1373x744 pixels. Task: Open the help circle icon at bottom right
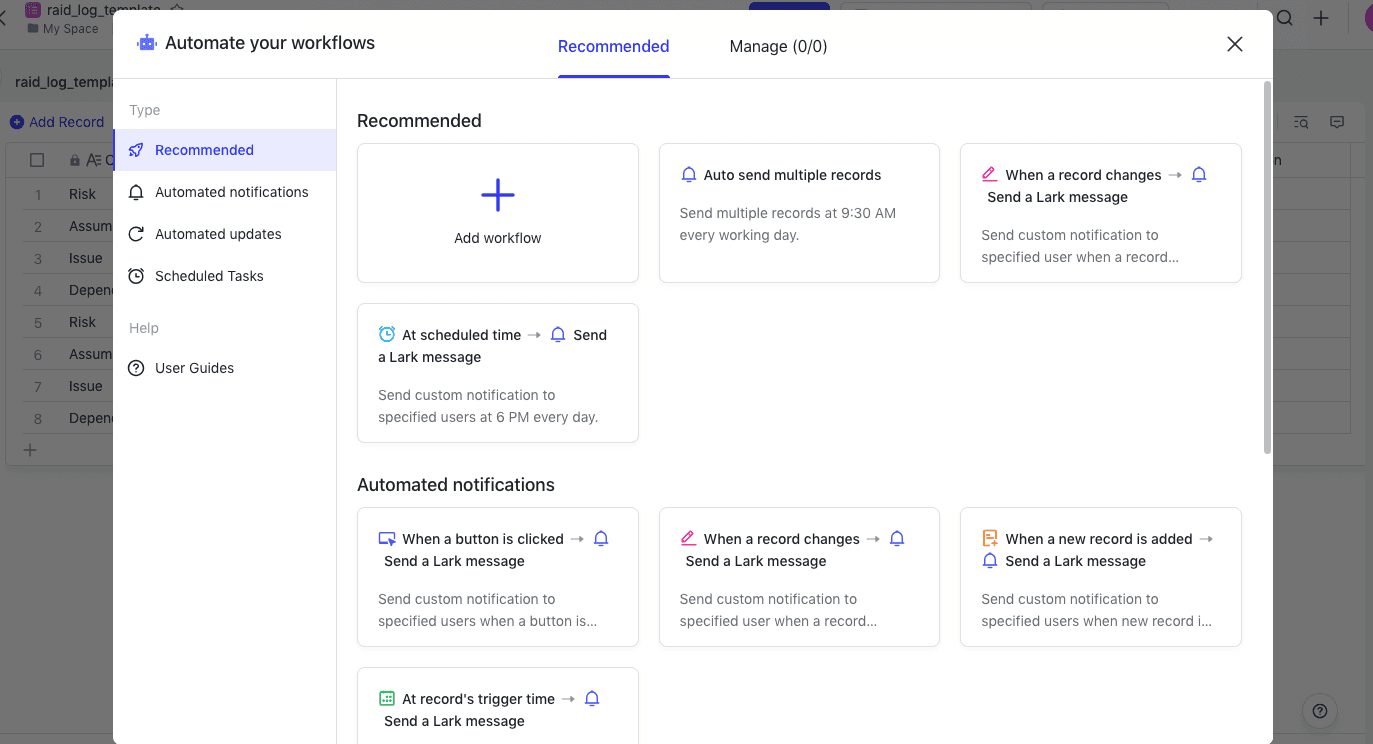coord(1320,711)
